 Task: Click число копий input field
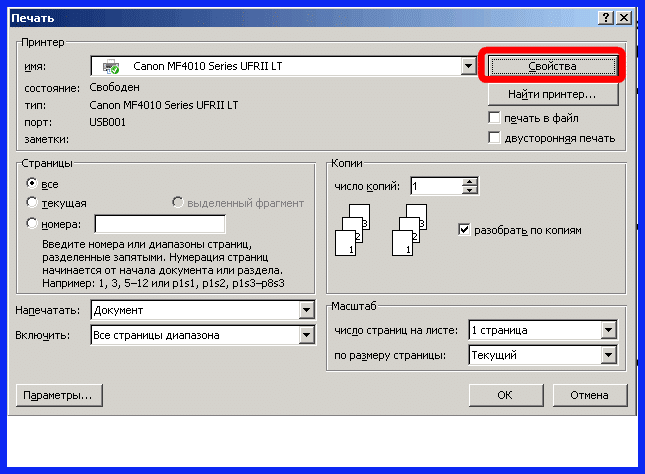(436, 186)
